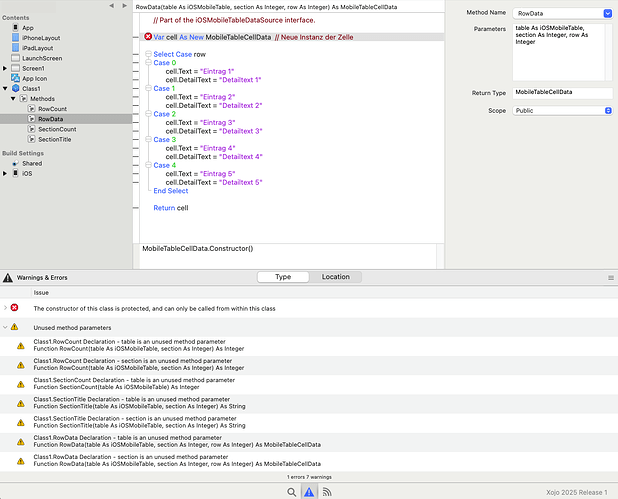Select the RowCount section unused parameter warning
Viewport: 618px width, 499px height.
[309, 365]
